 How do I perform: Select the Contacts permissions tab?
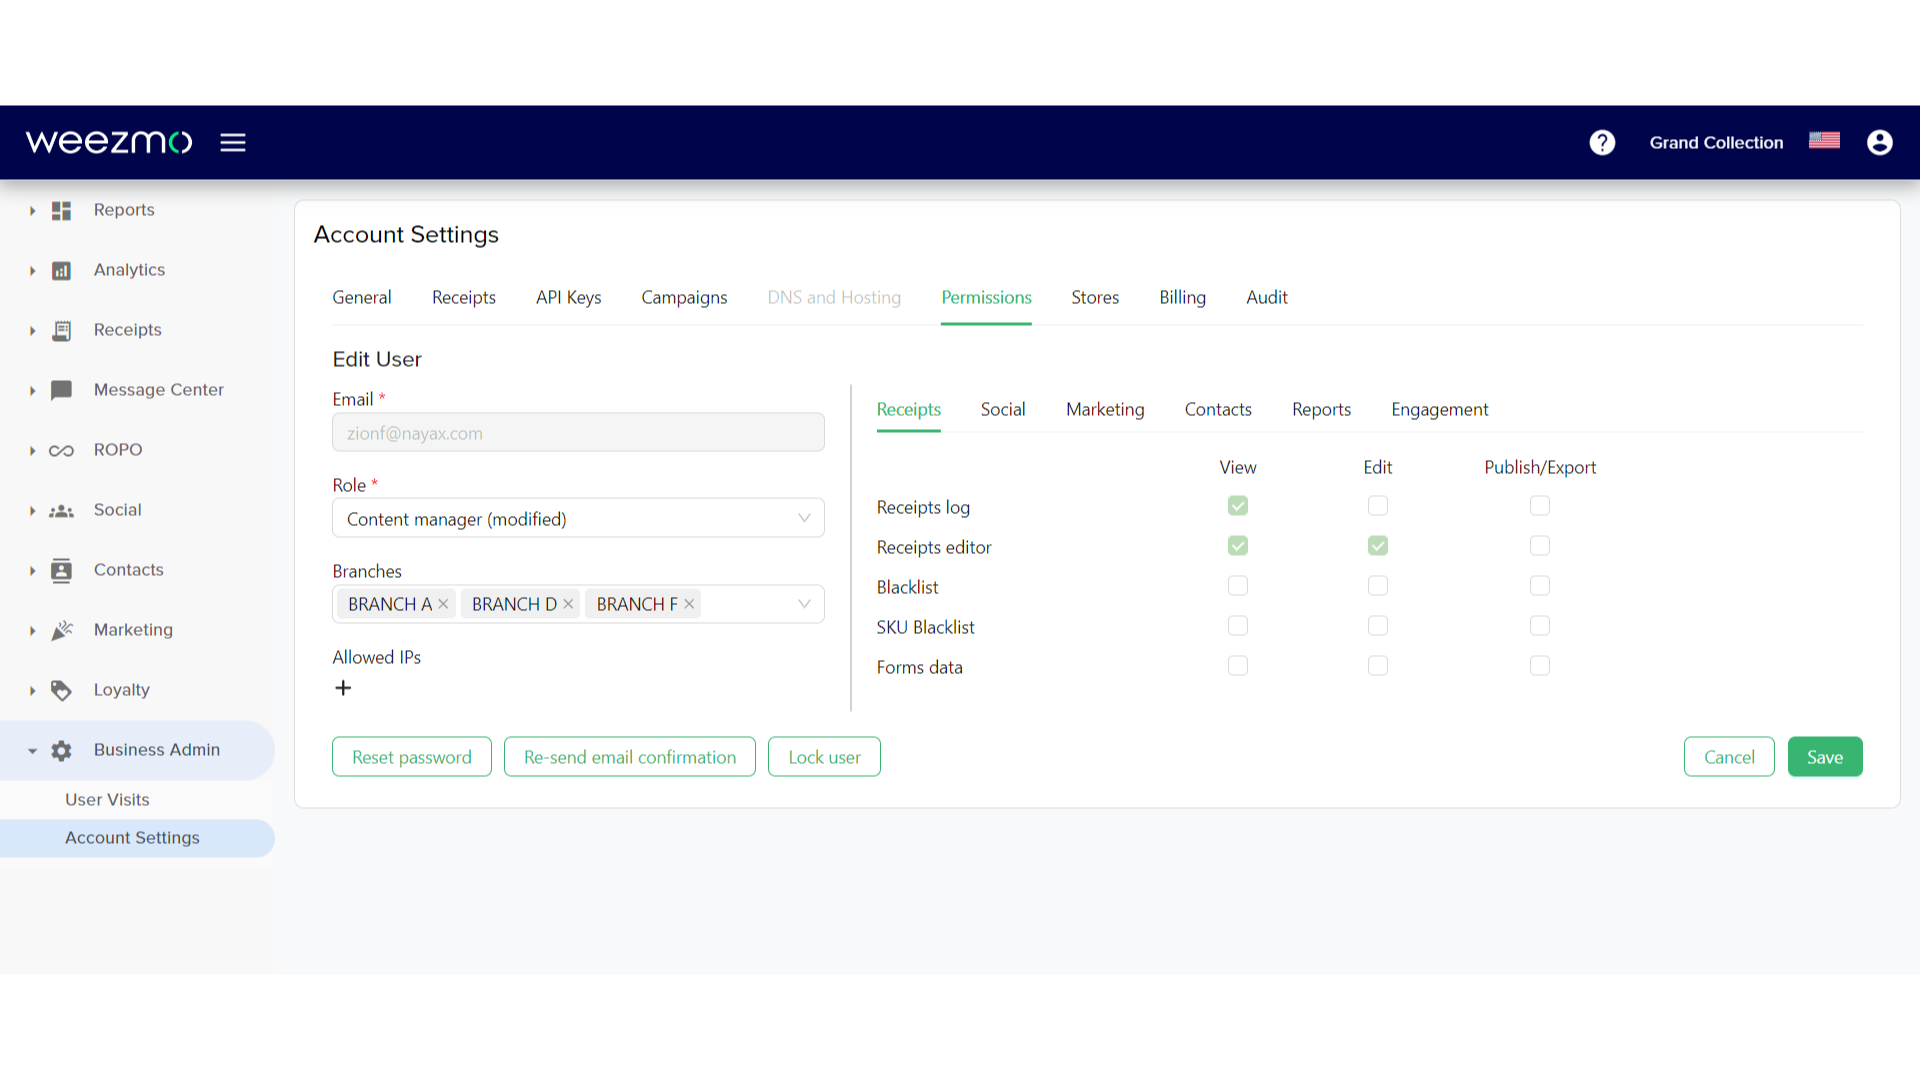(1218, 409)
